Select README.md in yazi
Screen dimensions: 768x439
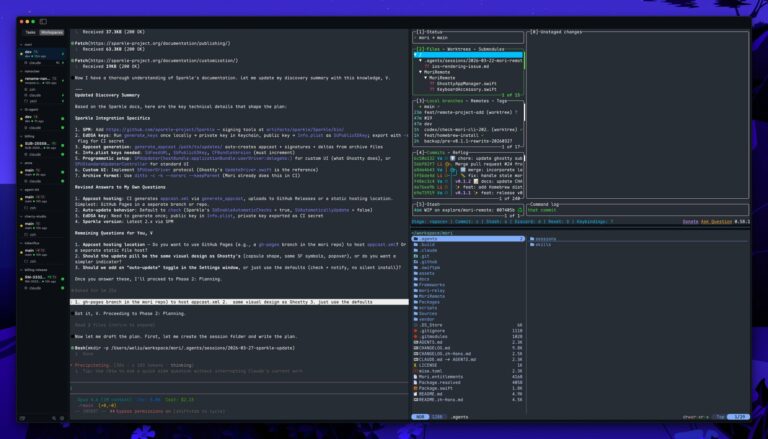point(469,394)
